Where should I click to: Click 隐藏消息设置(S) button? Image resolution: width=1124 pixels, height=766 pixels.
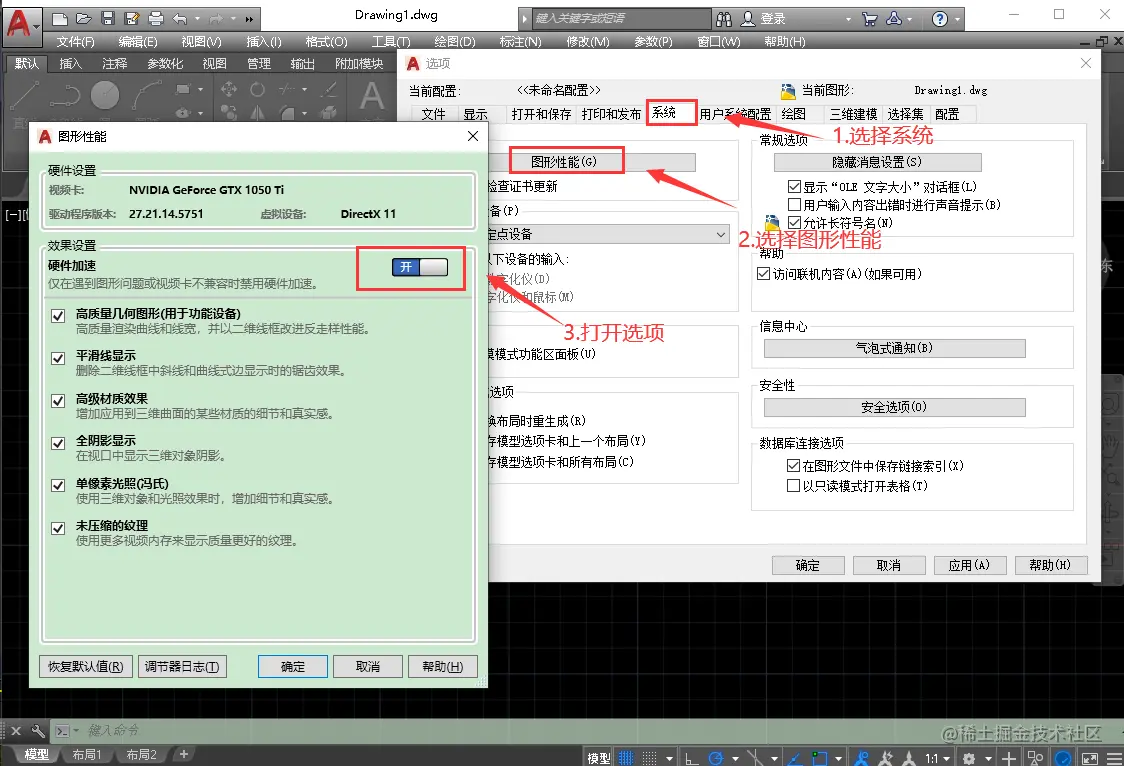[x=877, y=162]
